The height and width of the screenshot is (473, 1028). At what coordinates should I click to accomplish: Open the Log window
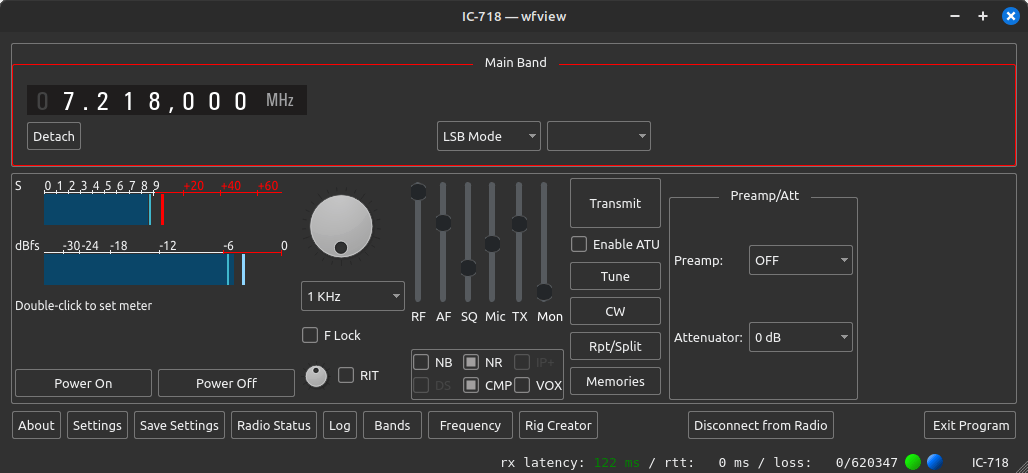point(340,425)
